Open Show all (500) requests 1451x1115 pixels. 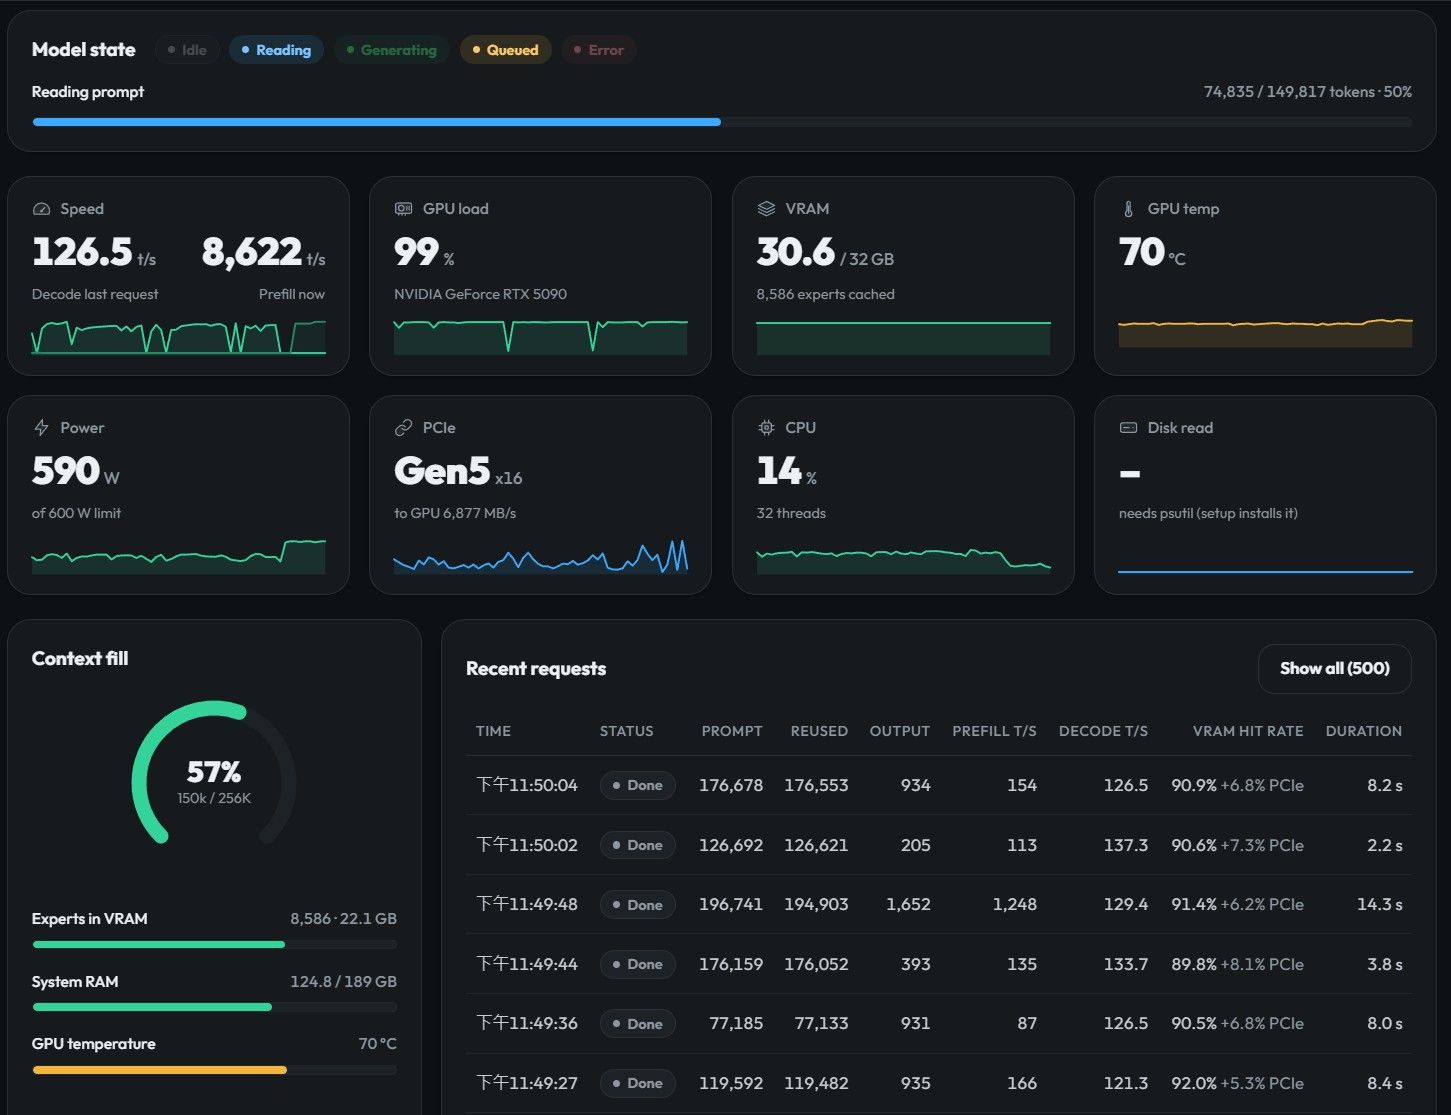pyautogui.click(x=1334, y=668)
